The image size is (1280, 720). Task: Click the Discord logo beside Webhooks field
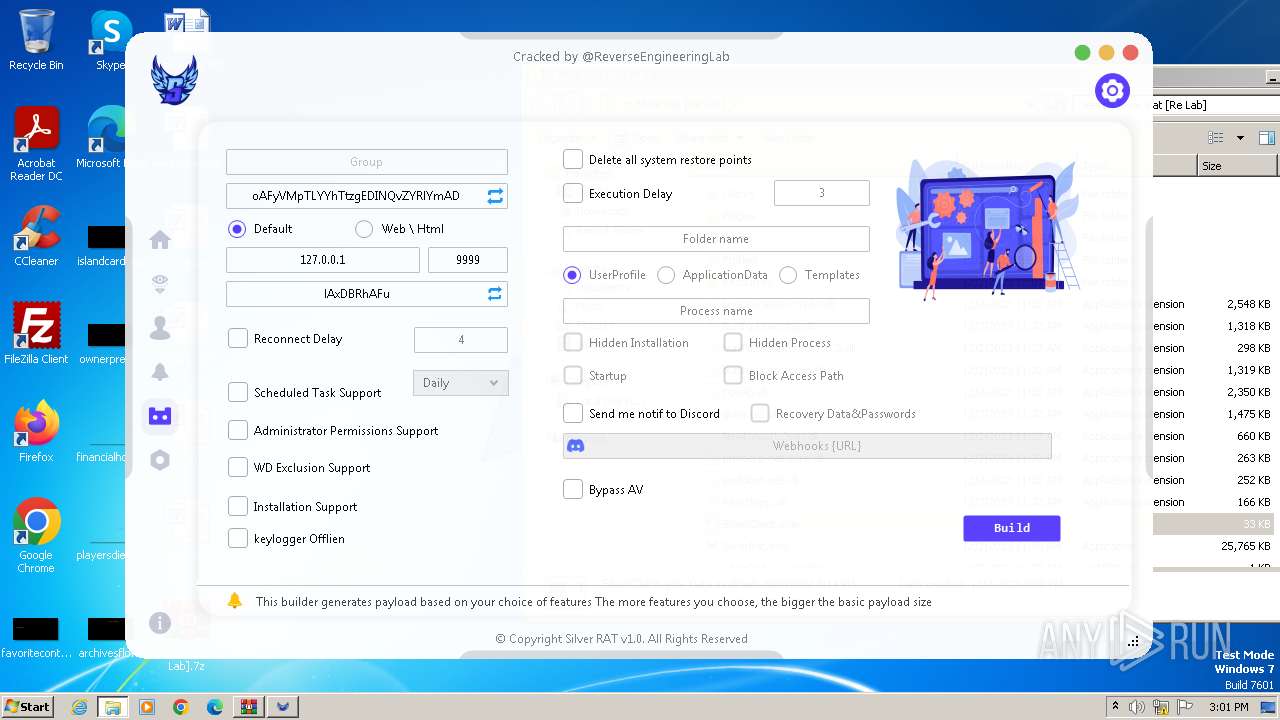pyautogui.click(x=576, y=446)
